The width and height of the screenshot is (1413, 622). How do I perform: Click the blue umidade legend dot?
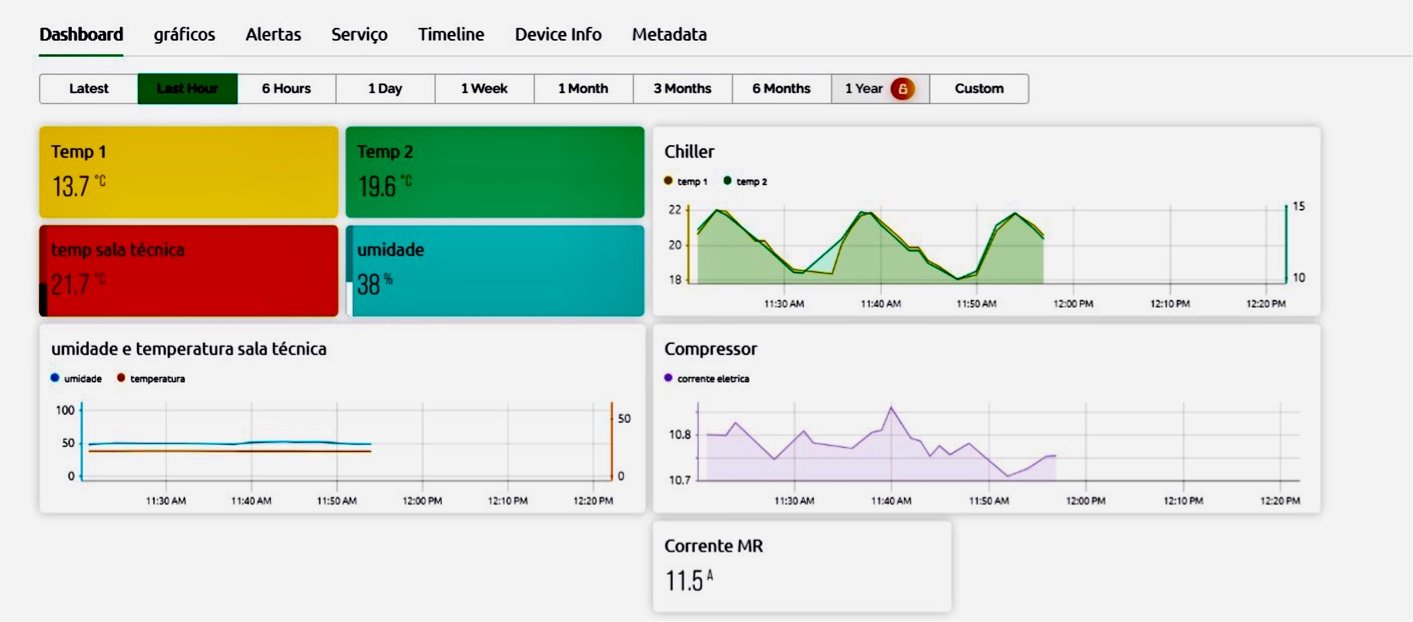(55, 378)
